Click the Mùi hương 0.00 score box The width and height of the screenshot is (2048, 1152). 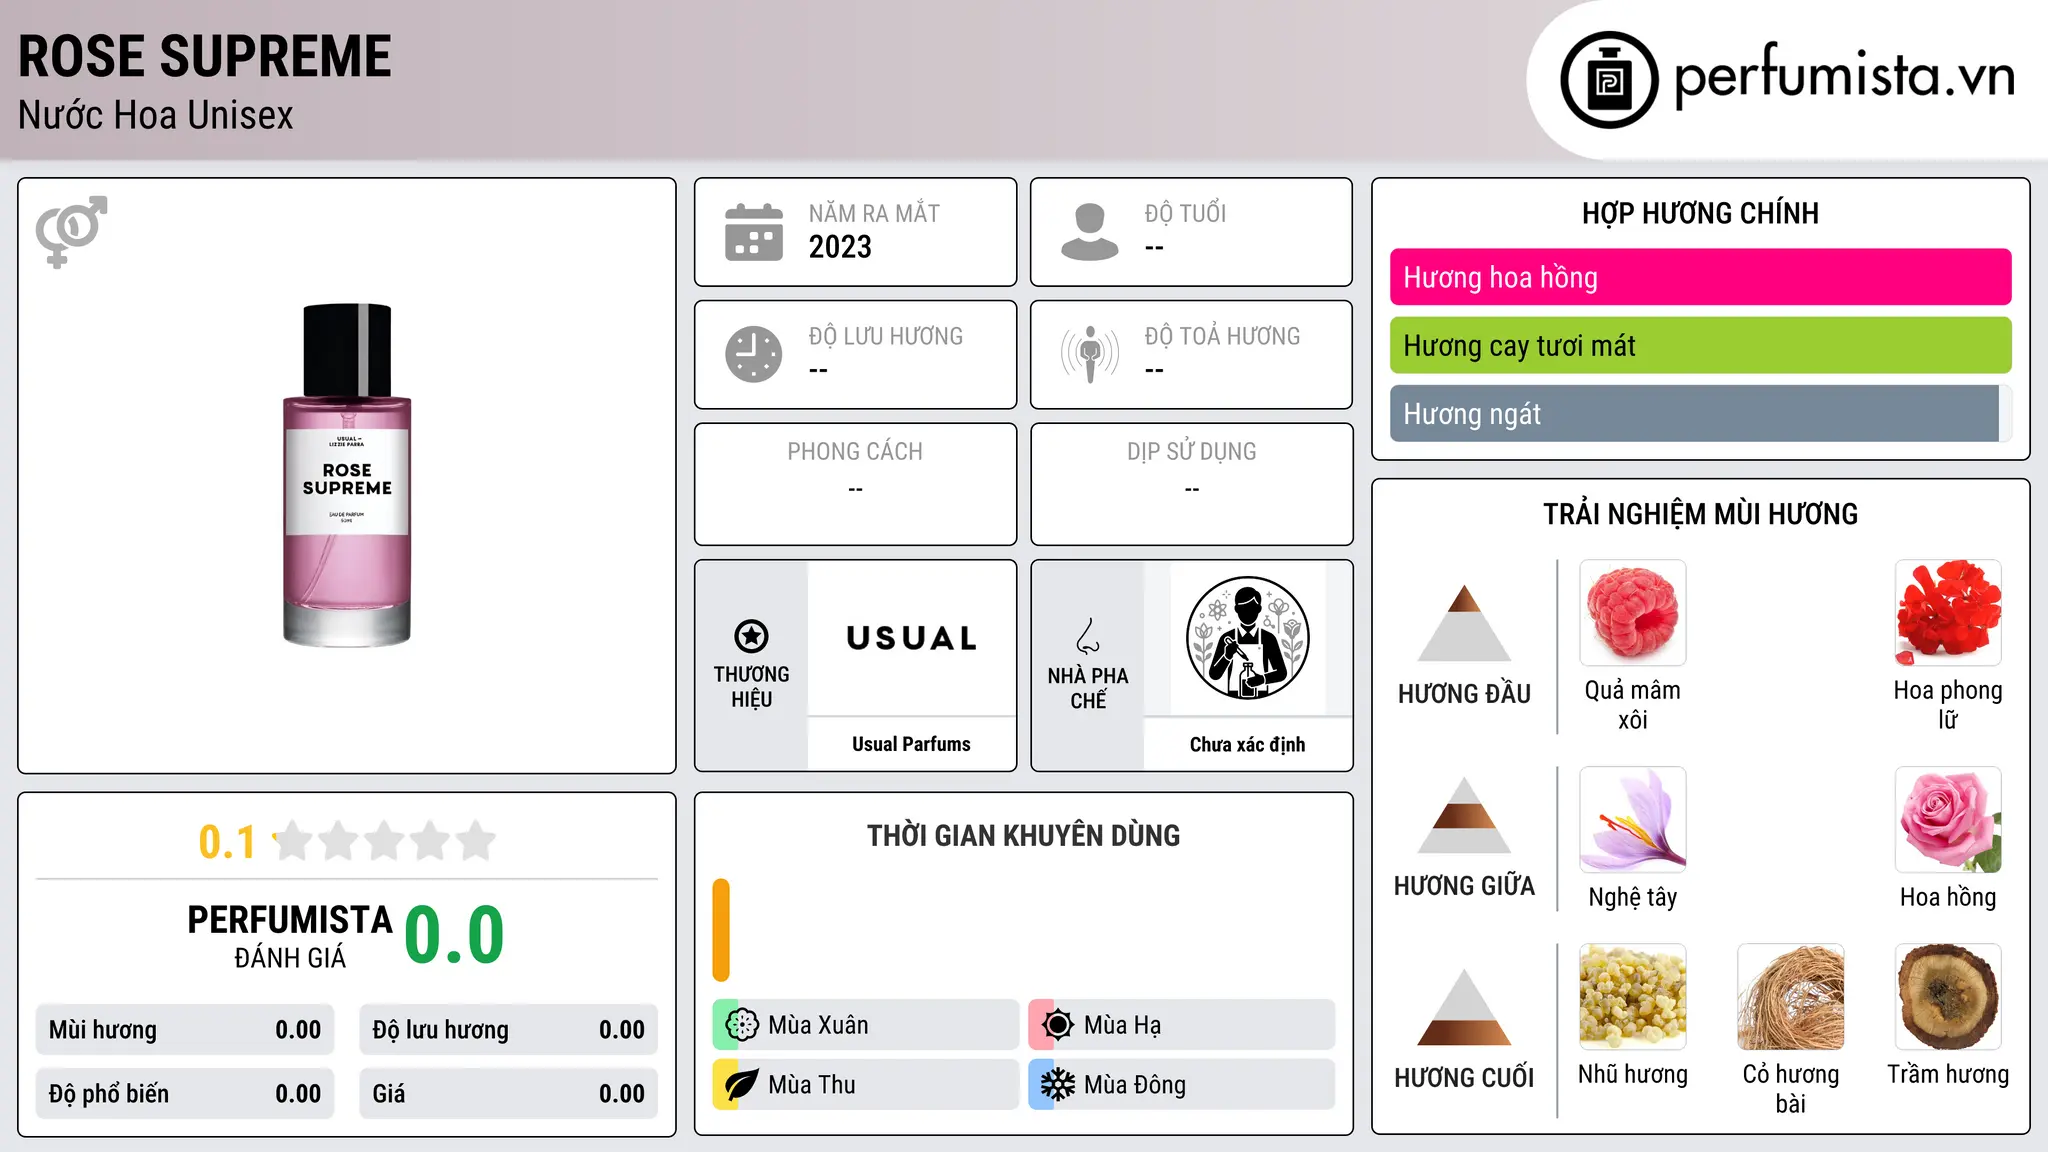(x=185, y=1030)
